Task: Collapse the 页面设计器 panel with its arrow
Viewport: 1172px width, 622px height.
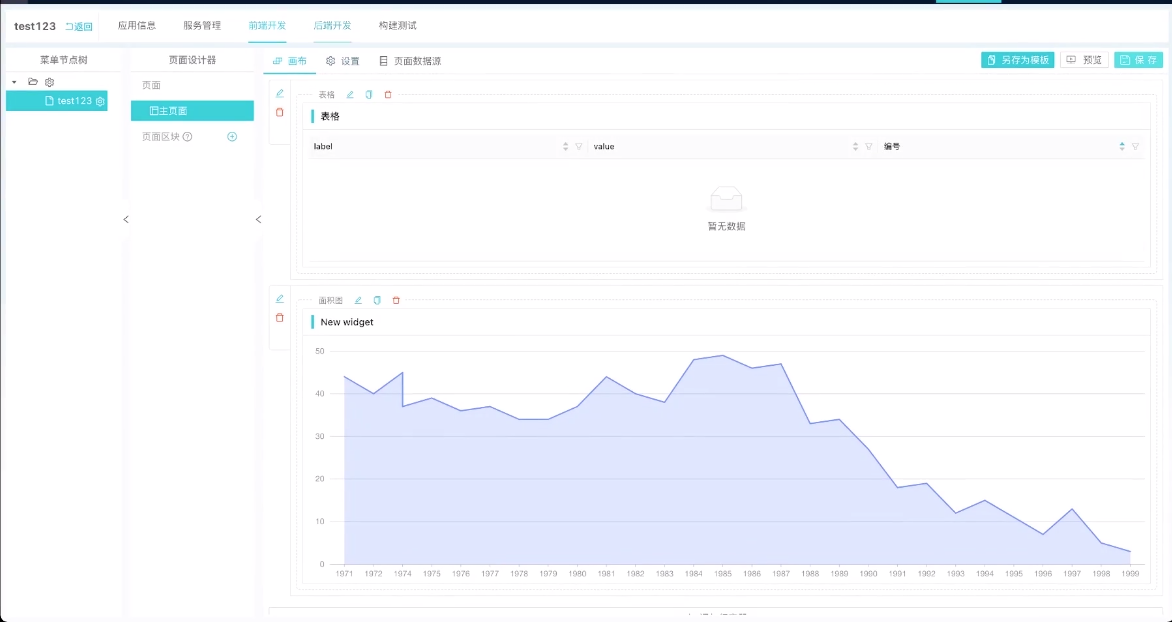Action: (258, 219)
